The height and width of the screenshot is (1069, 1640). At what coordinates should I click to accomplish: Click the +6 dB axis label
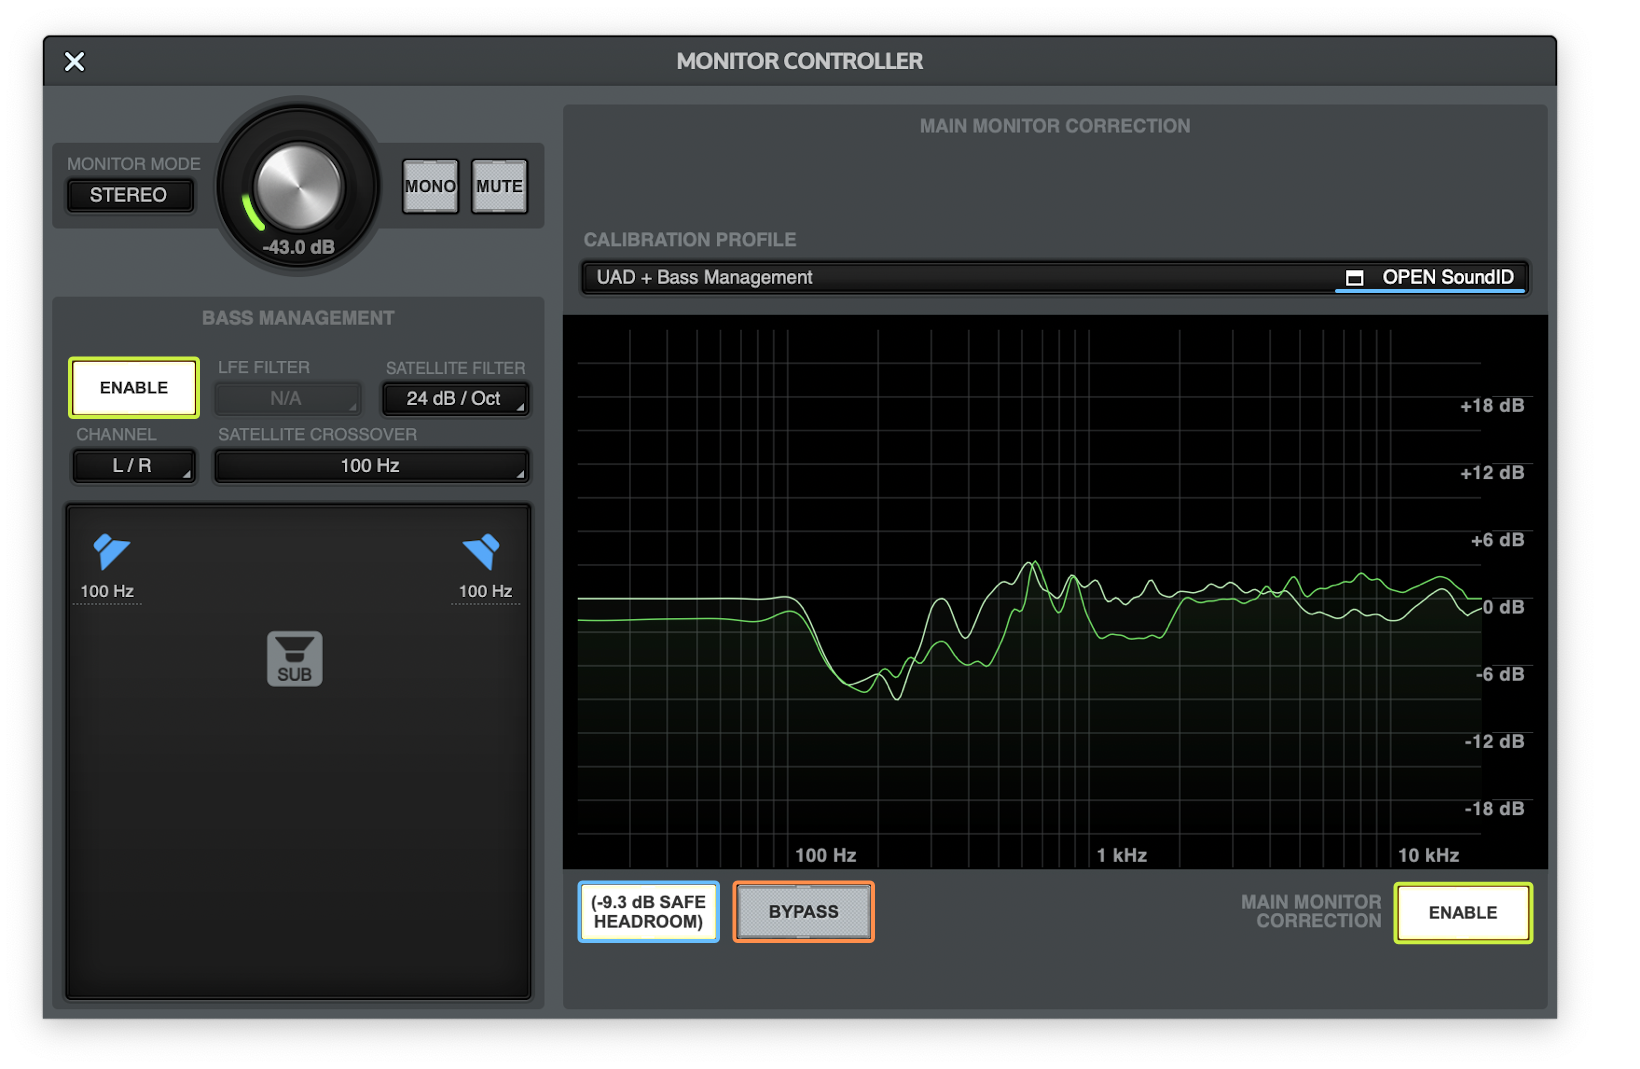1497,541
